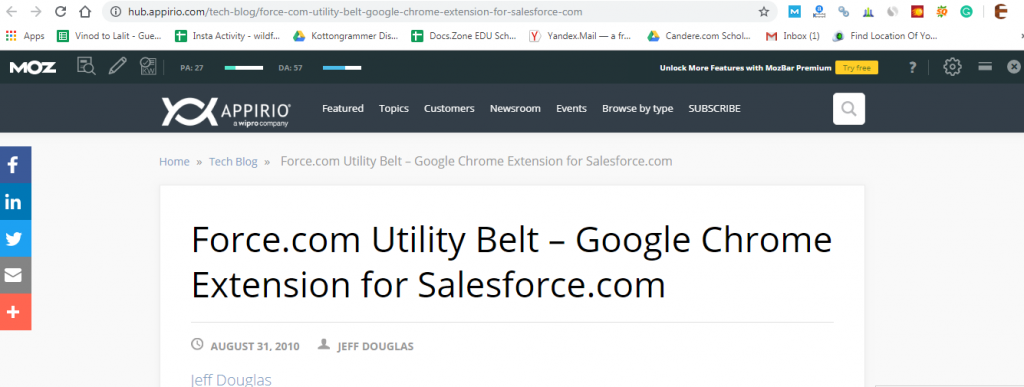Image resolution: width=1024 pixels, height=387 pixels.
Task: Open Browse by type menu
Action: coord(637,108)
